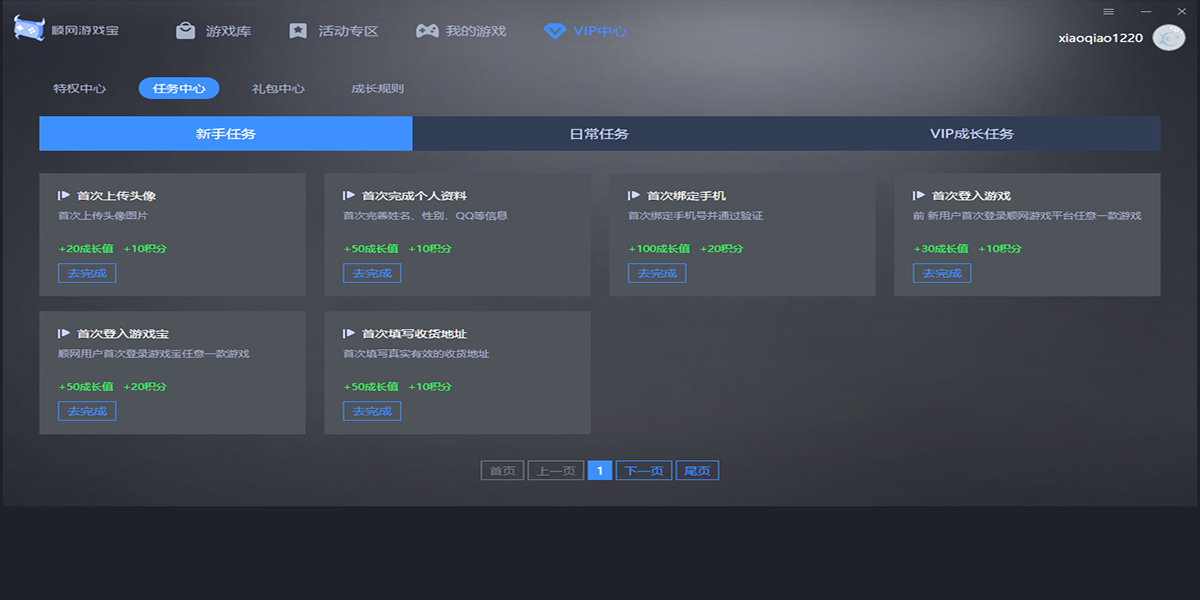
Task: Click 去完成 for 首次填写收货地址 task
Action: coord(372,411)
